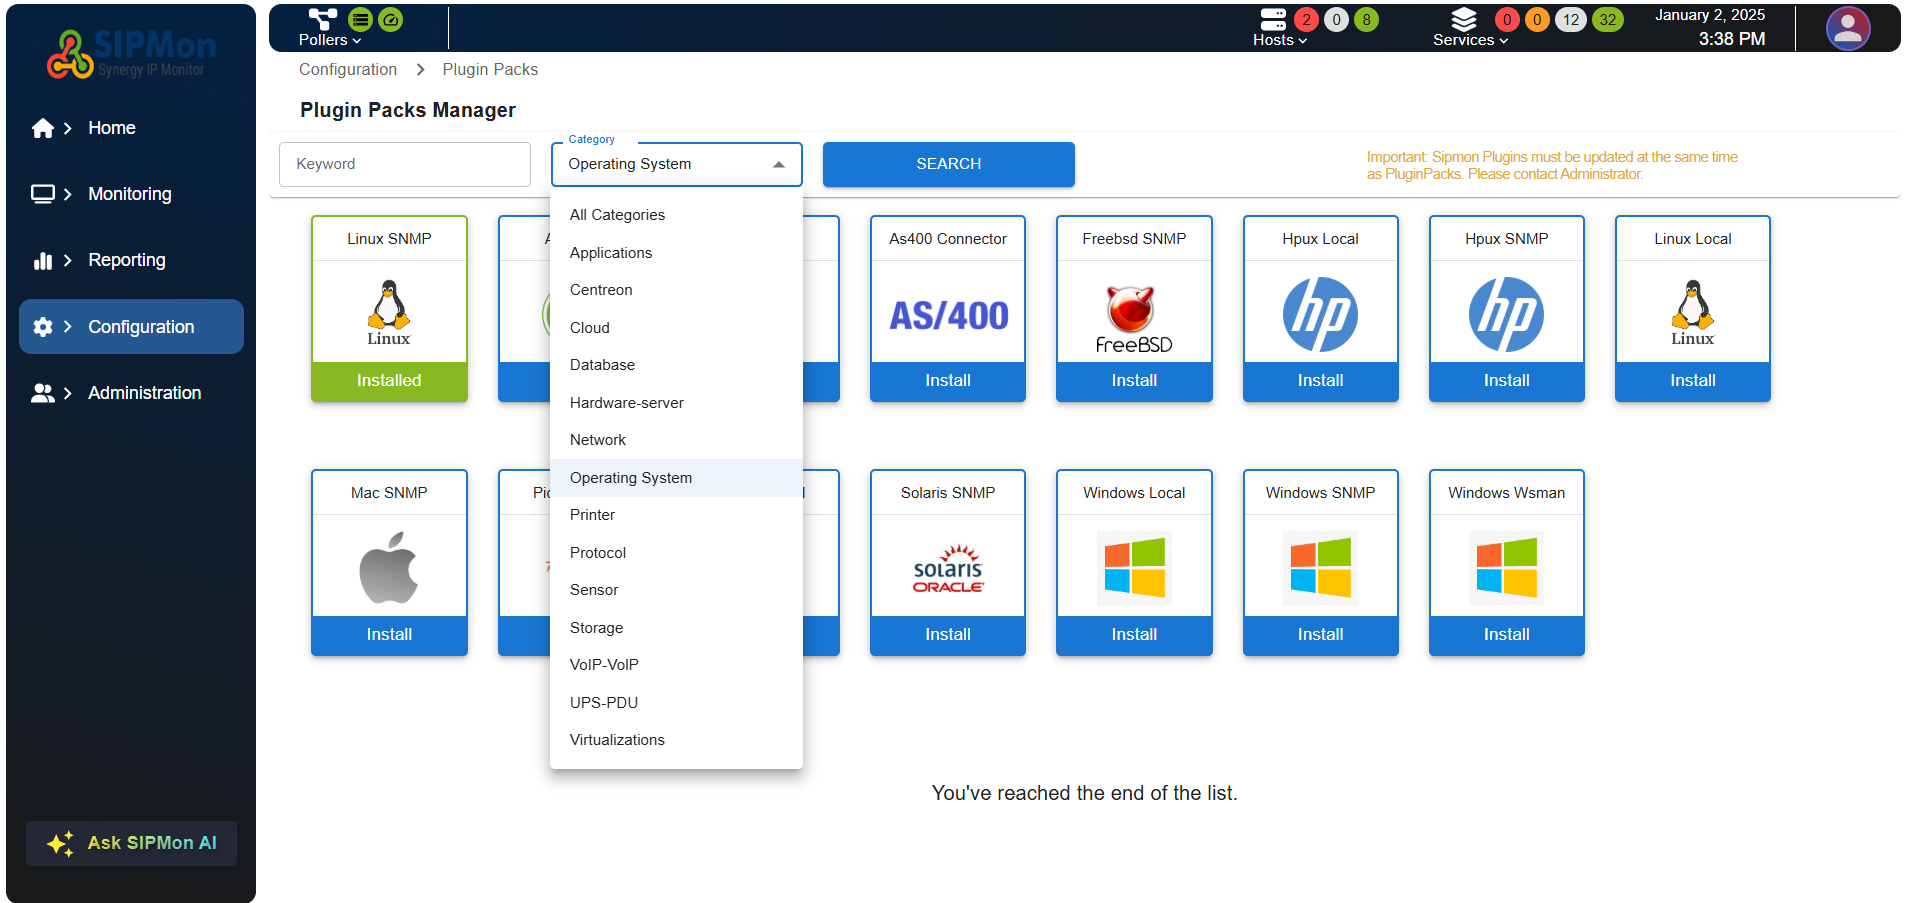Install the Windows SNMP plugin pack
This screenshot has height=903, width=1918.
[1319, 634]
